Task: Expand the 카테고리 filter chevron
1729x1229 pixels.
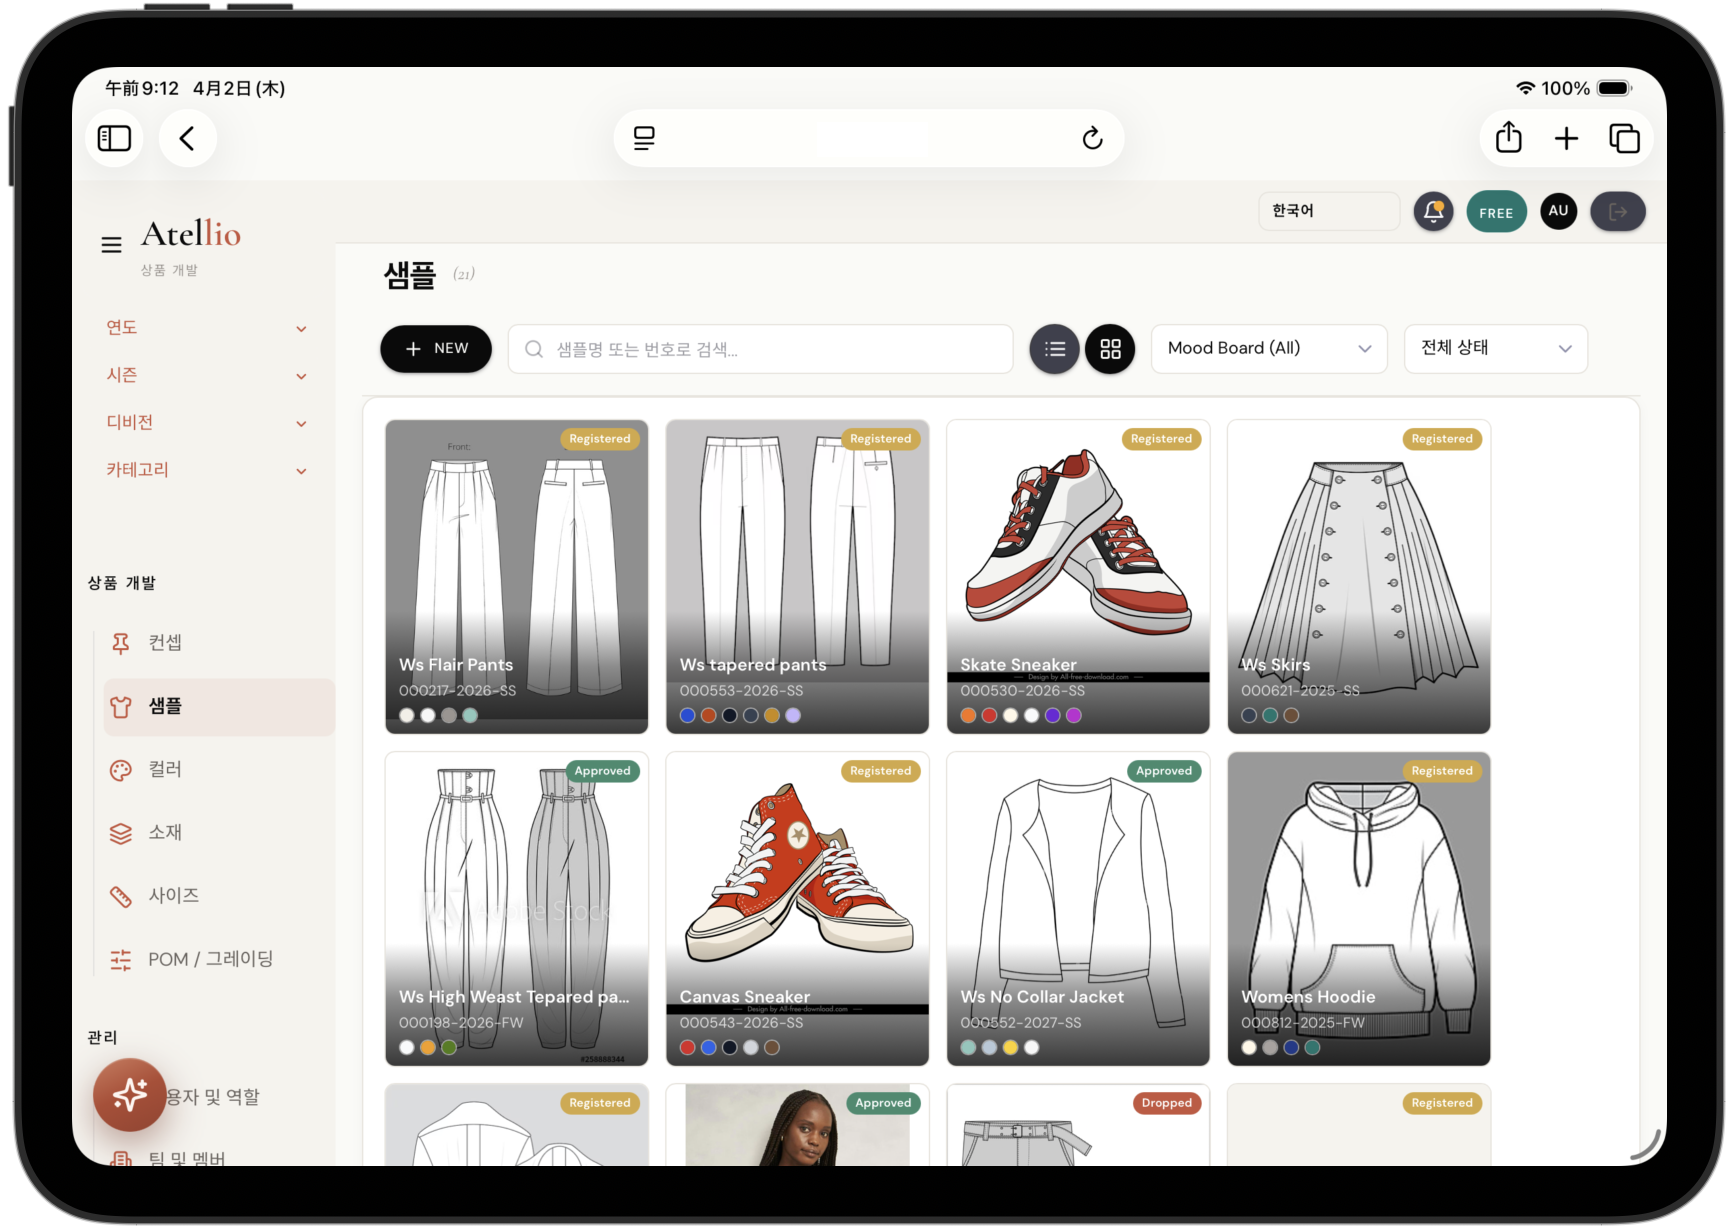Action: tap(301, 470)
